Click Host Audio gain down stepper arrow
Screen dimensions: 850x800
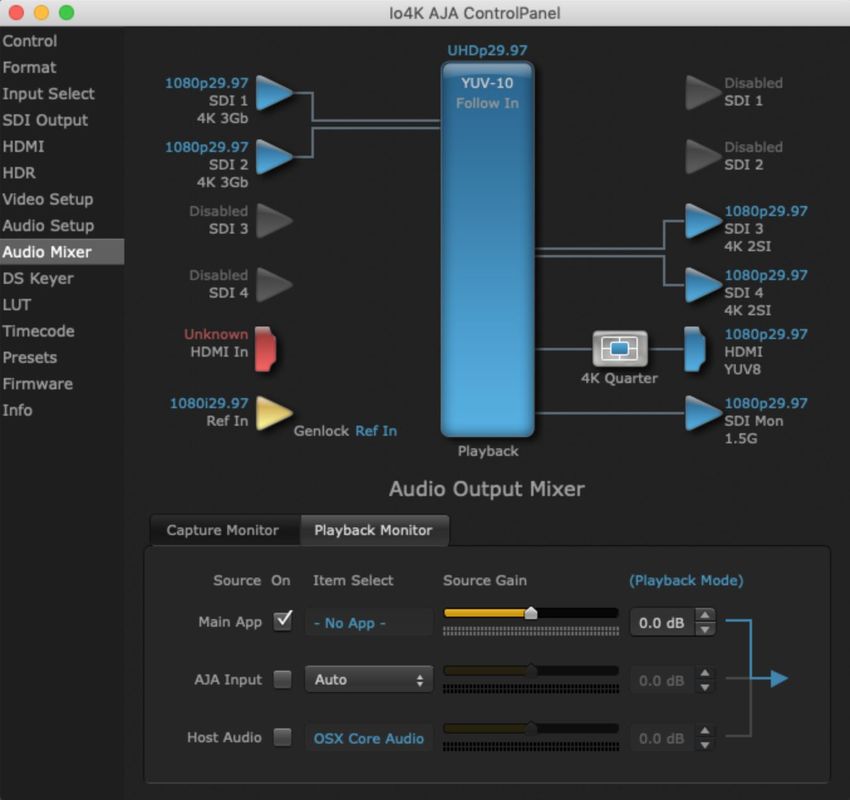point(705,745)
